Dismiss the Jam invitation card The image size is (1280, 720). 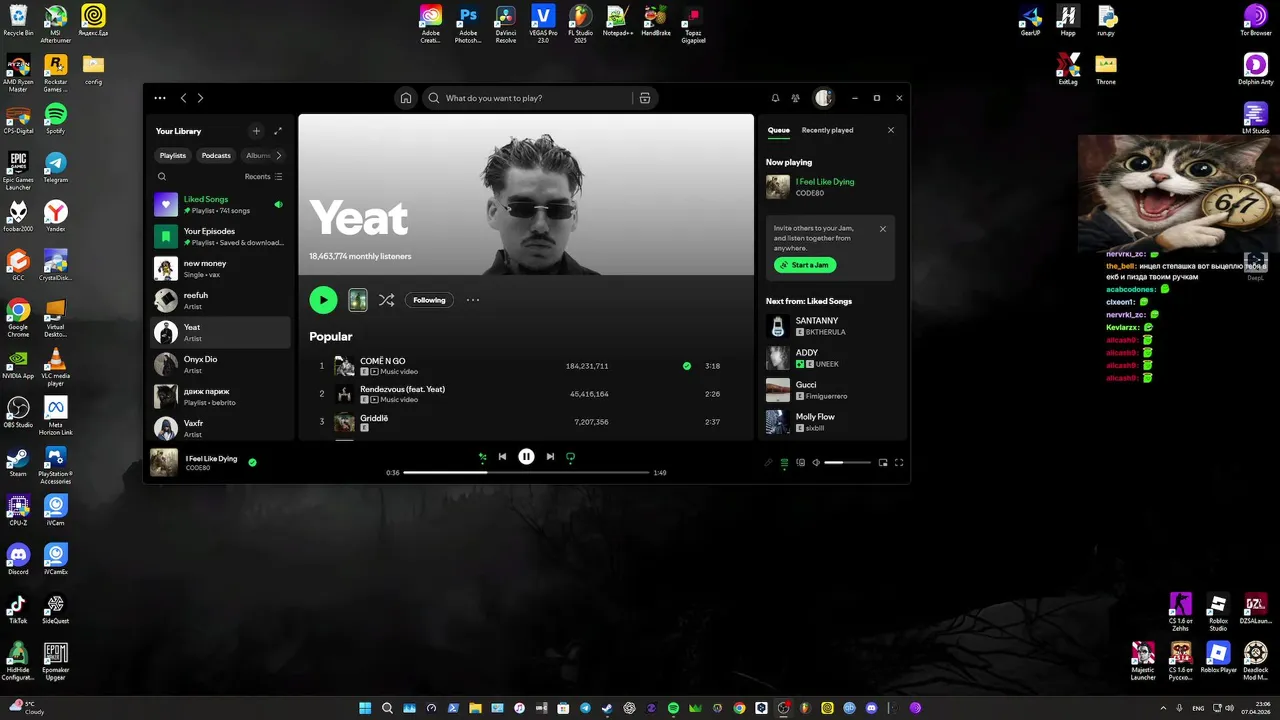pos(883,229)
